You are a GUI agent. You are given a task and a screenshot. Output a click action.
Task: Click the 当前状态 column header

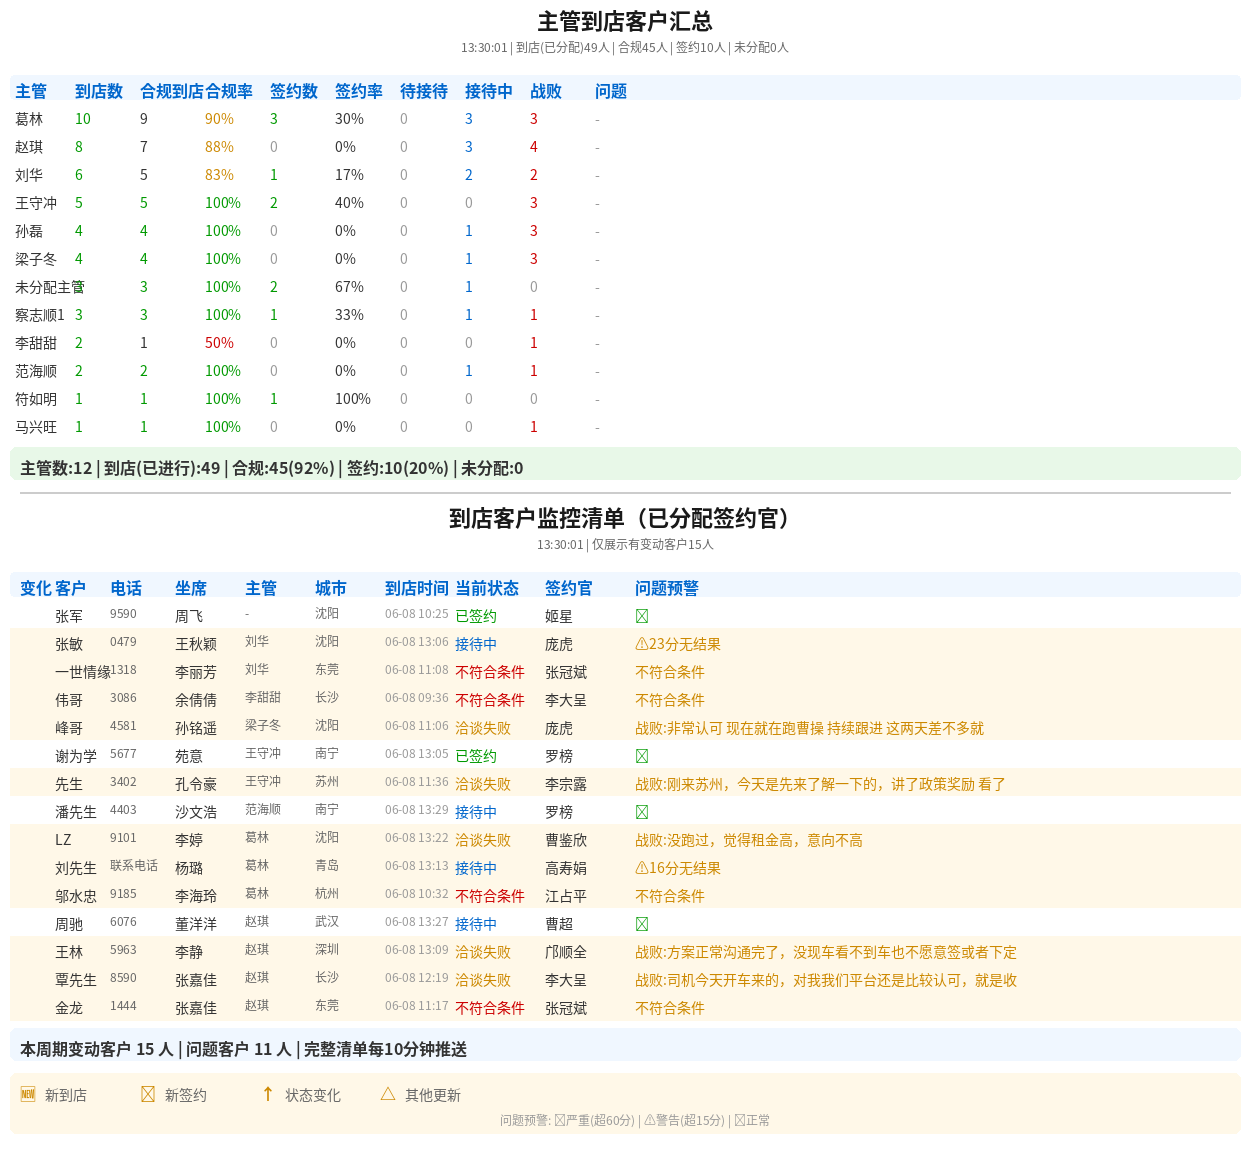point(487,588)
